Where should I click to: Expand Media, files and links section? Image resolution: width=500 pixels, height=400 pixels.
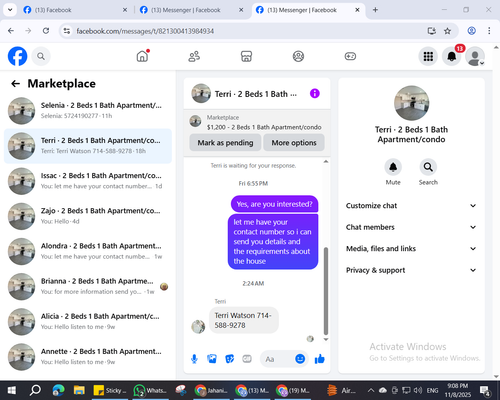coord(411,249)
